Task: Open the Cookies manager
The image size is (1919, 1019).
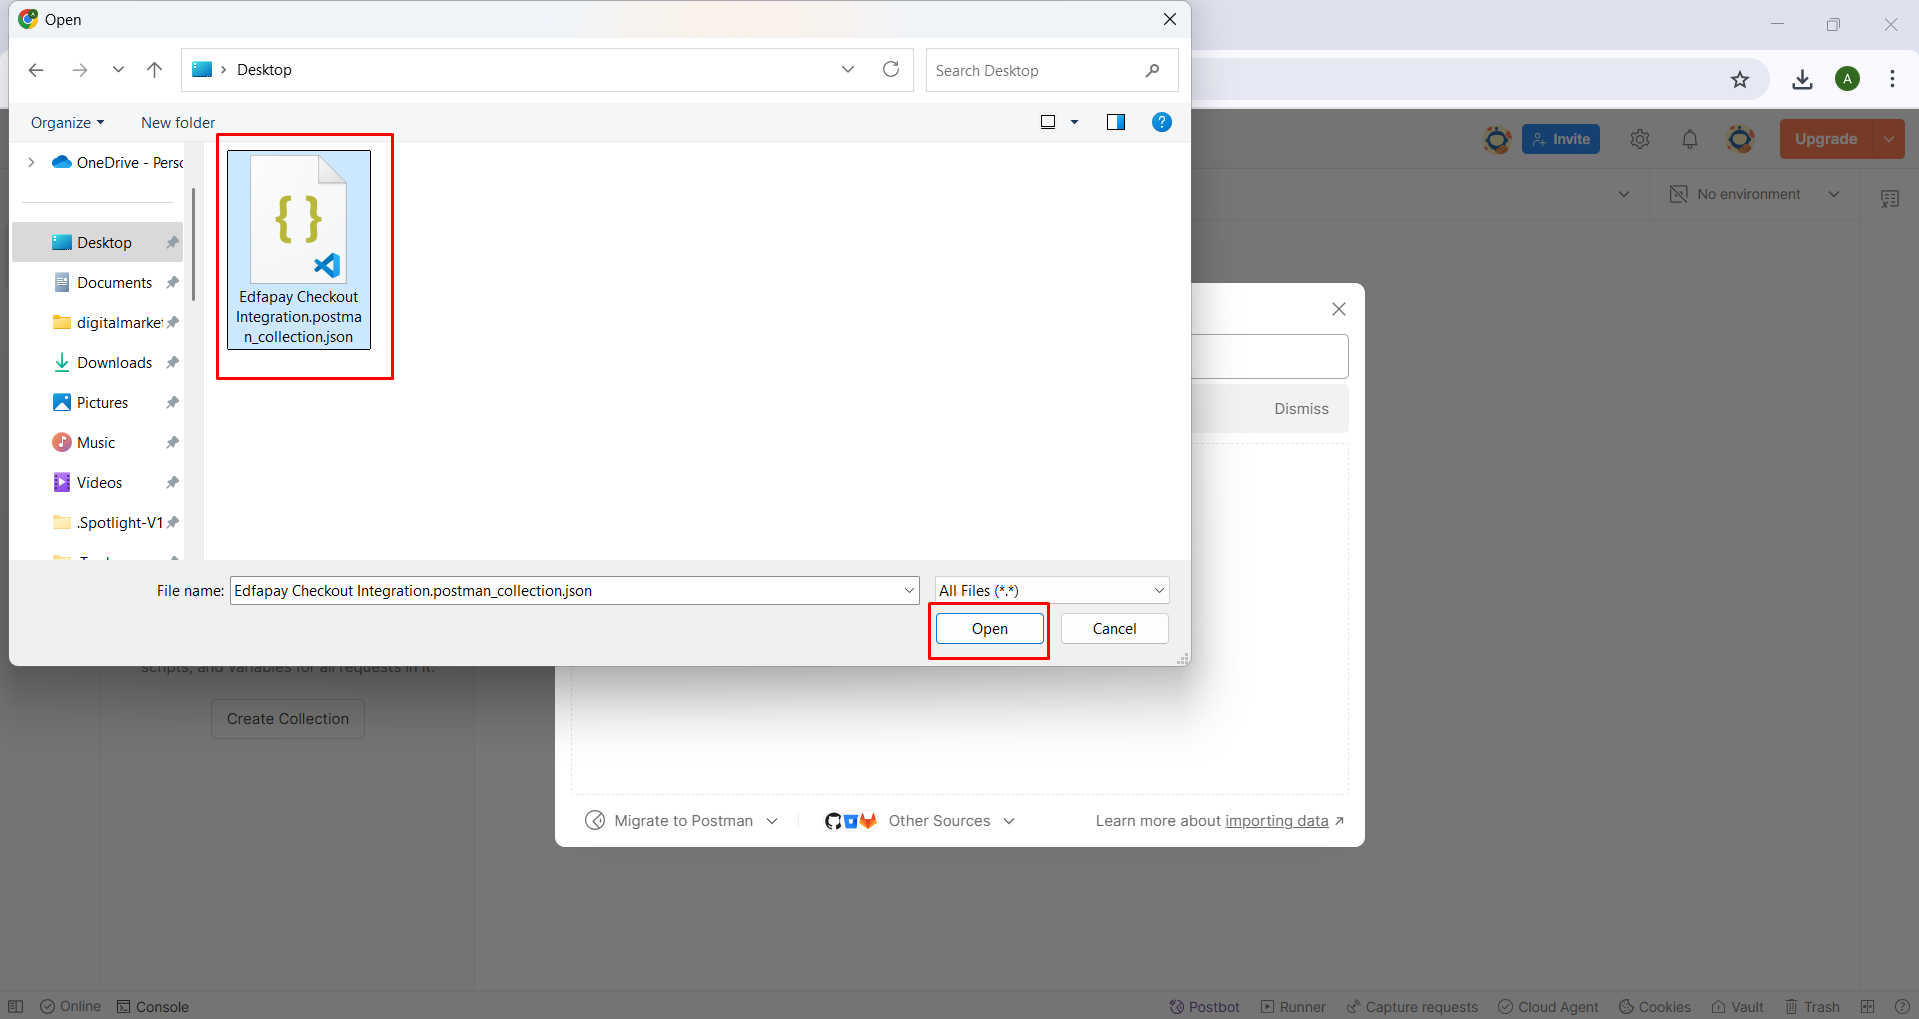Action: (x=1655, y=1007)
